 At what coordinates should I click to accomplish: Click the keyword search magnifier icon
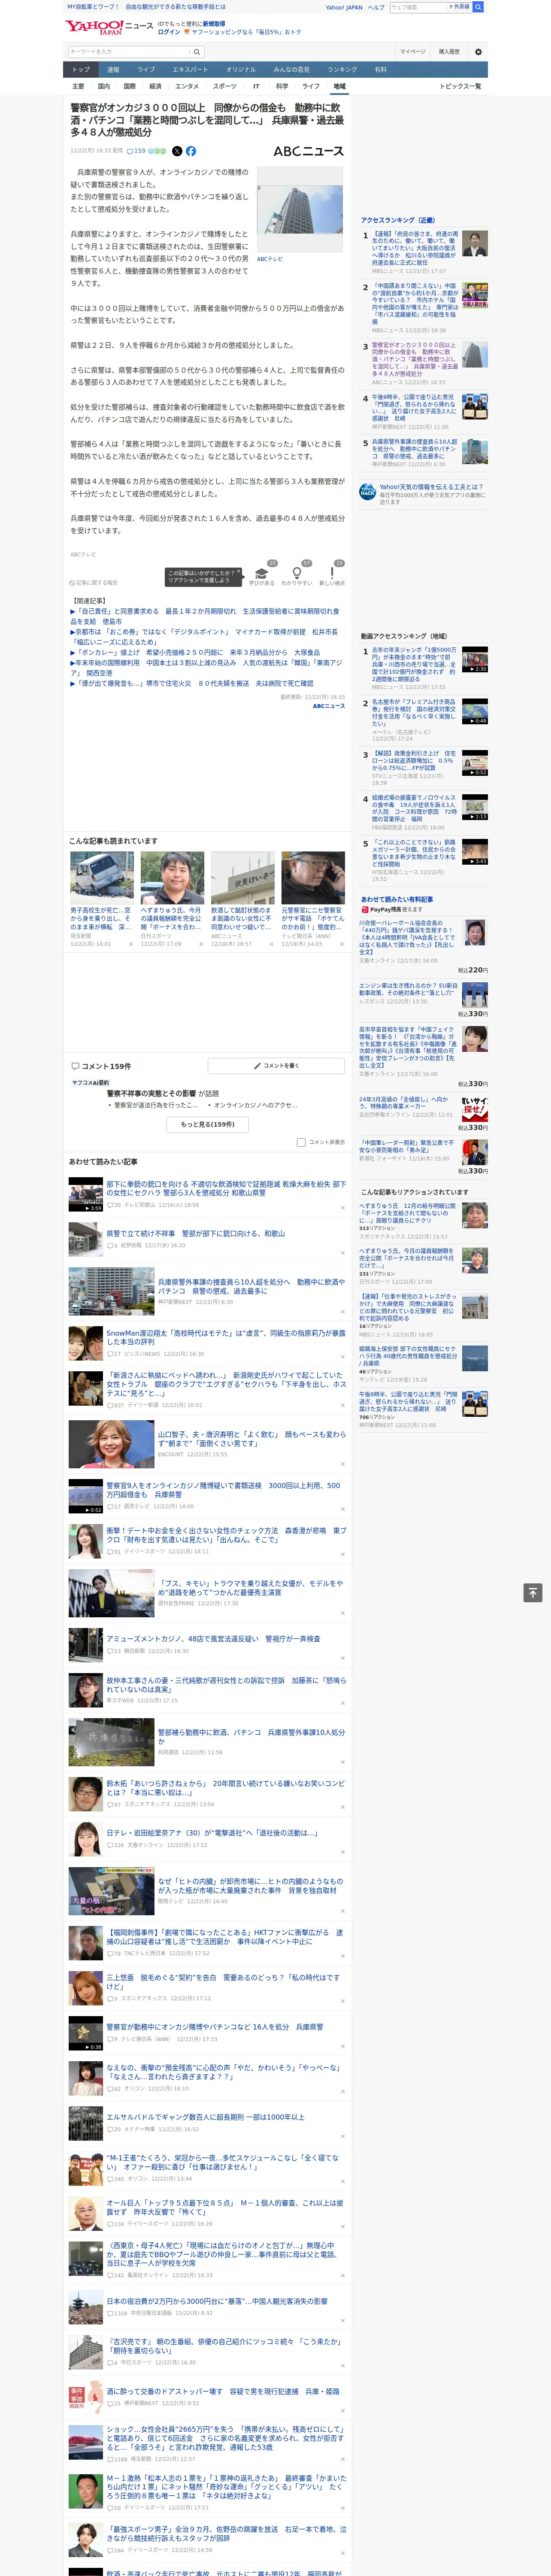[x=197, y=52]
